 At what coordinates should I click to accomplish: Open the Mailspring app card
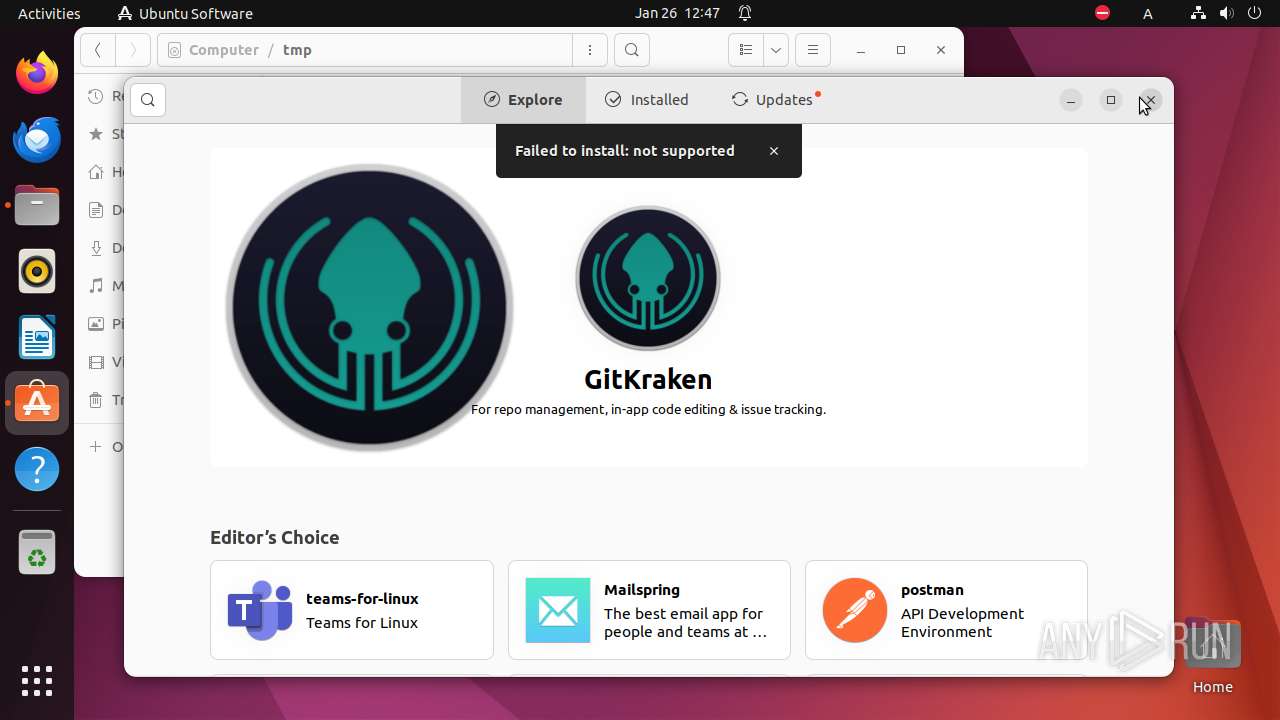click(x=649, y=610)
